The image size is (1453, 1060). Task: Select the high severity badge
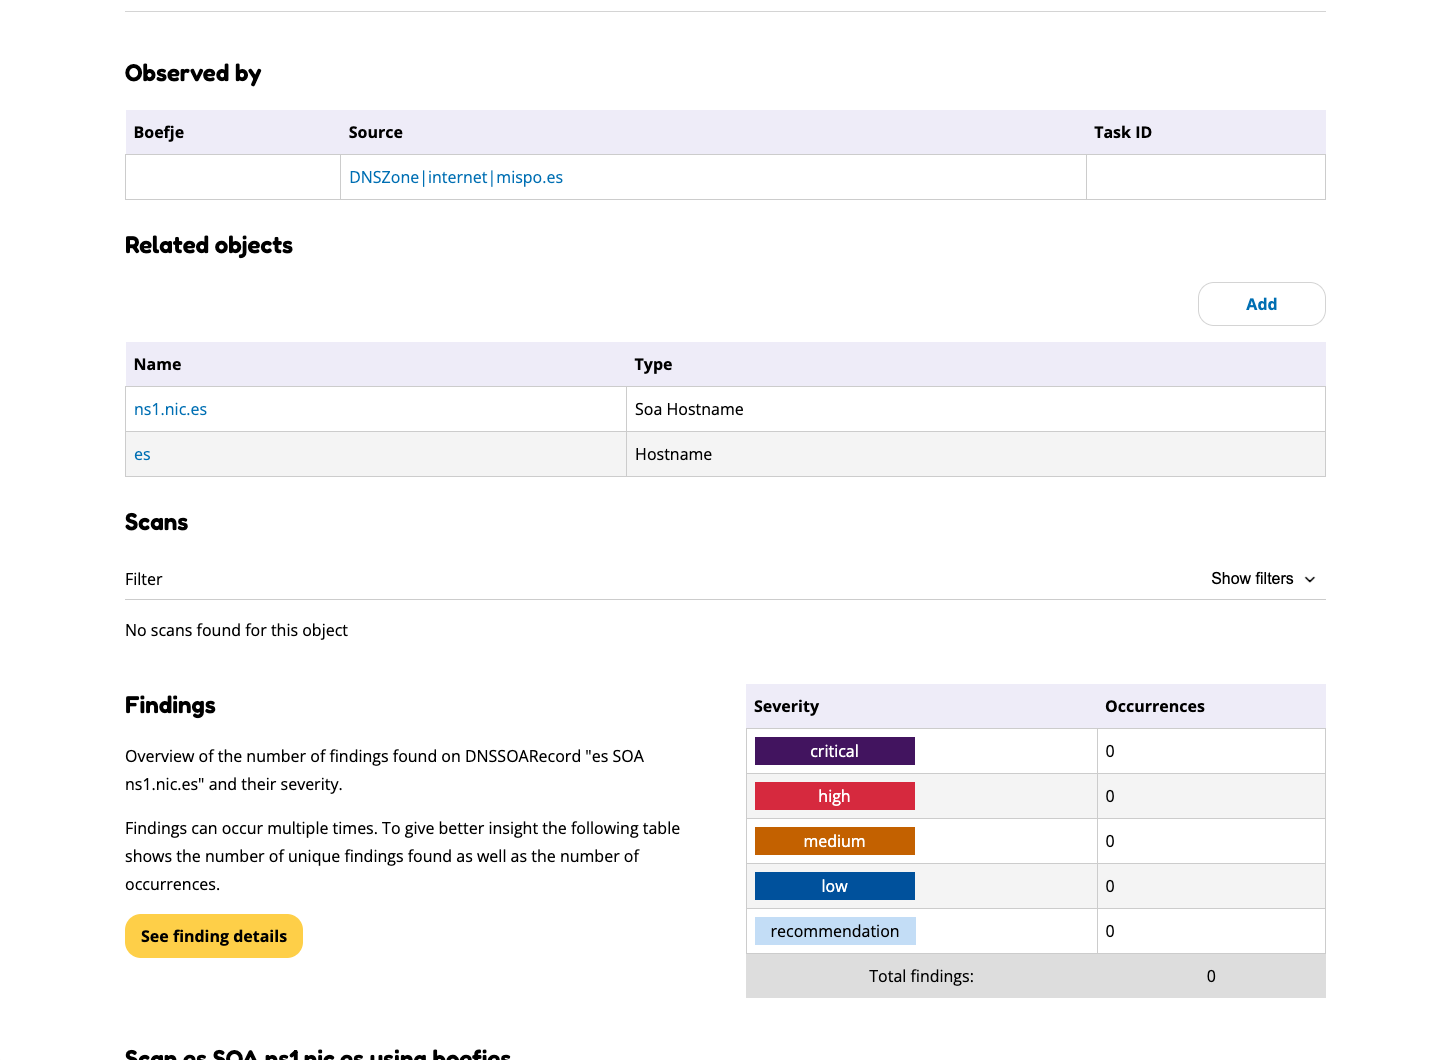coord(834,796)
